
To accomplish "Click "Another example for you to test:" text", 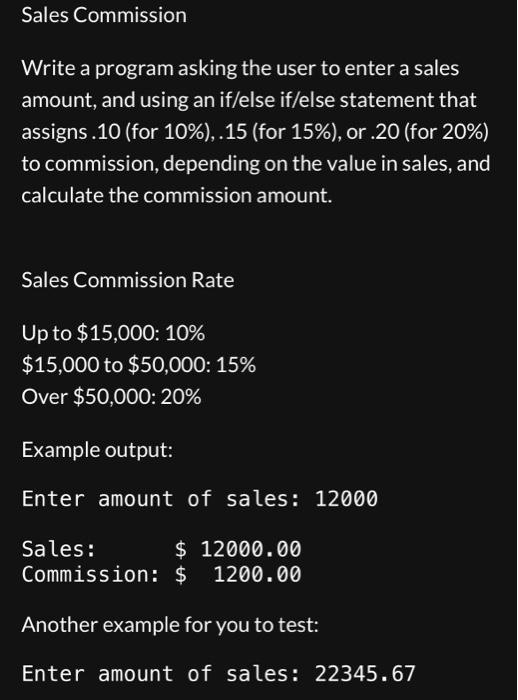I will click(170, 625).
